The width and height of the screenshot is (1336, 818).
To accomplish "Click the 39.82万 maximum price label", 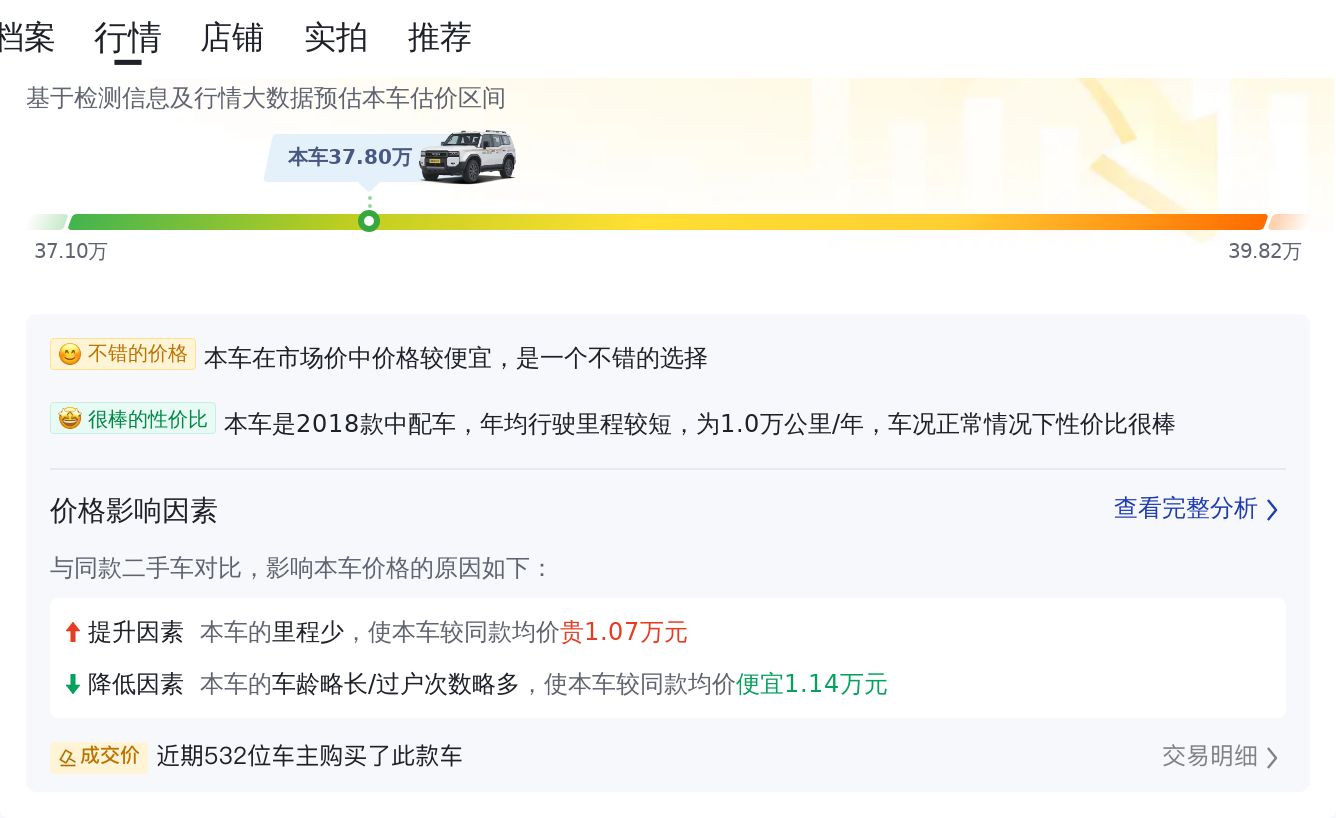I will click(1264, 251).
